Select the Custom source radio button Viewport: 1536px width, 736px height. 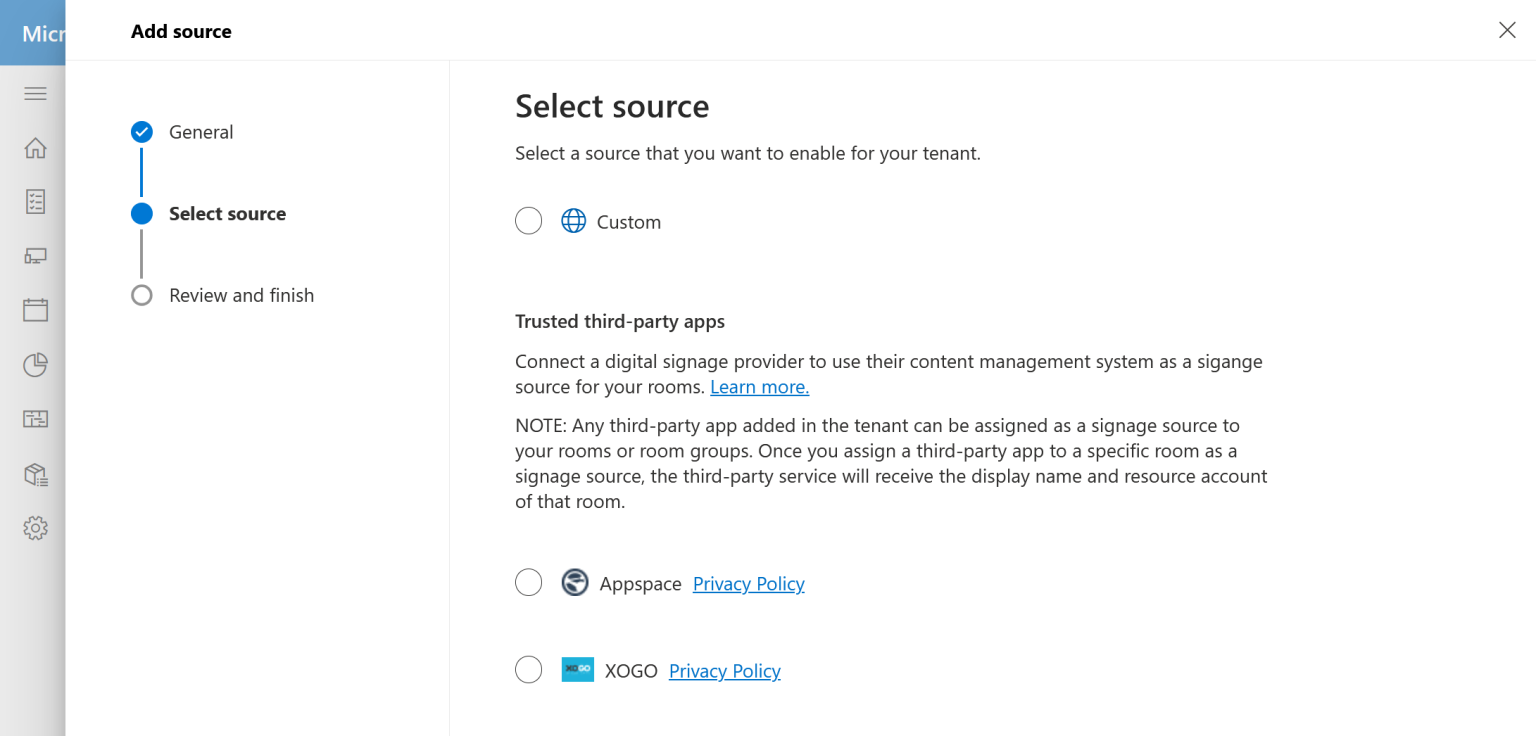point(528,220)
